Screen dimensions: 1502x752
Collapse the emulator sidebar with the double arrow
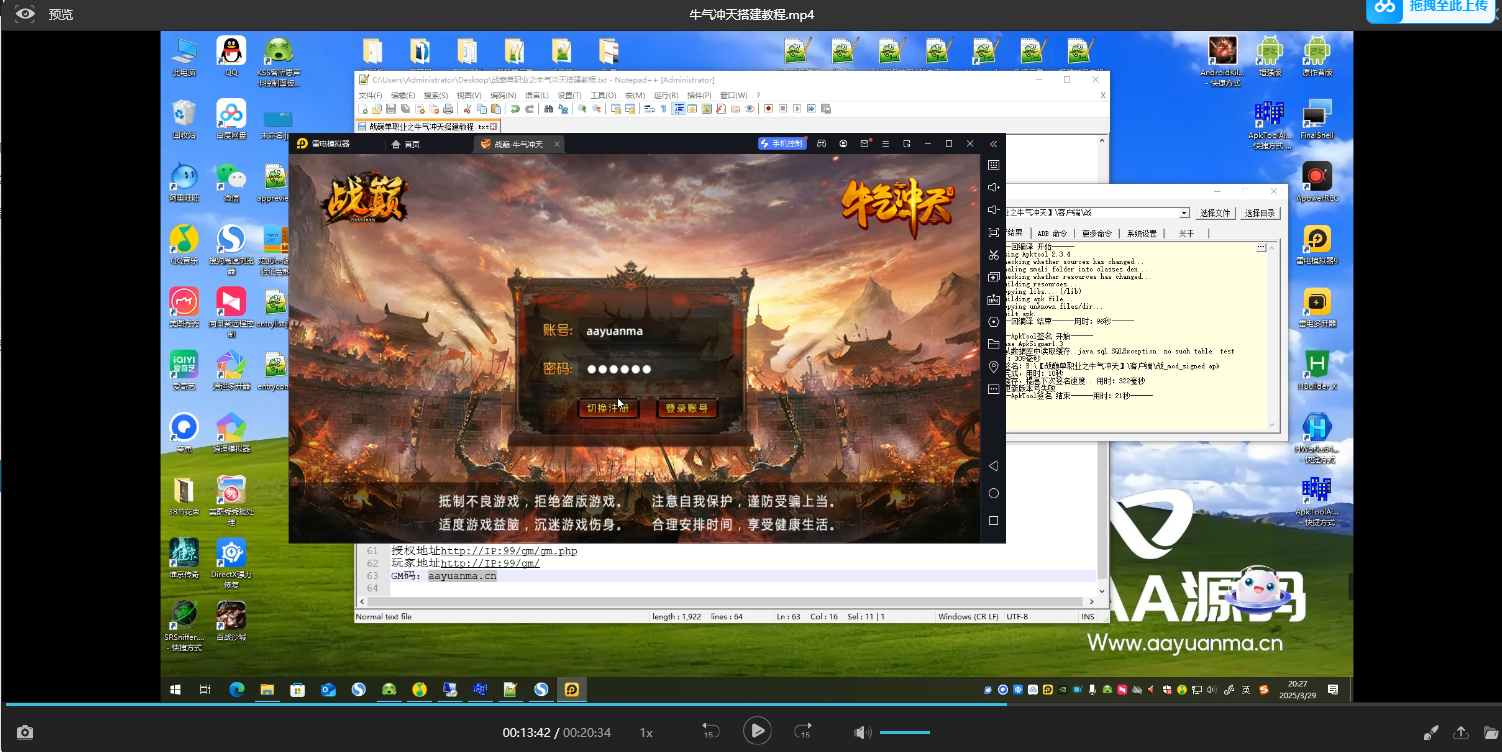993,144
